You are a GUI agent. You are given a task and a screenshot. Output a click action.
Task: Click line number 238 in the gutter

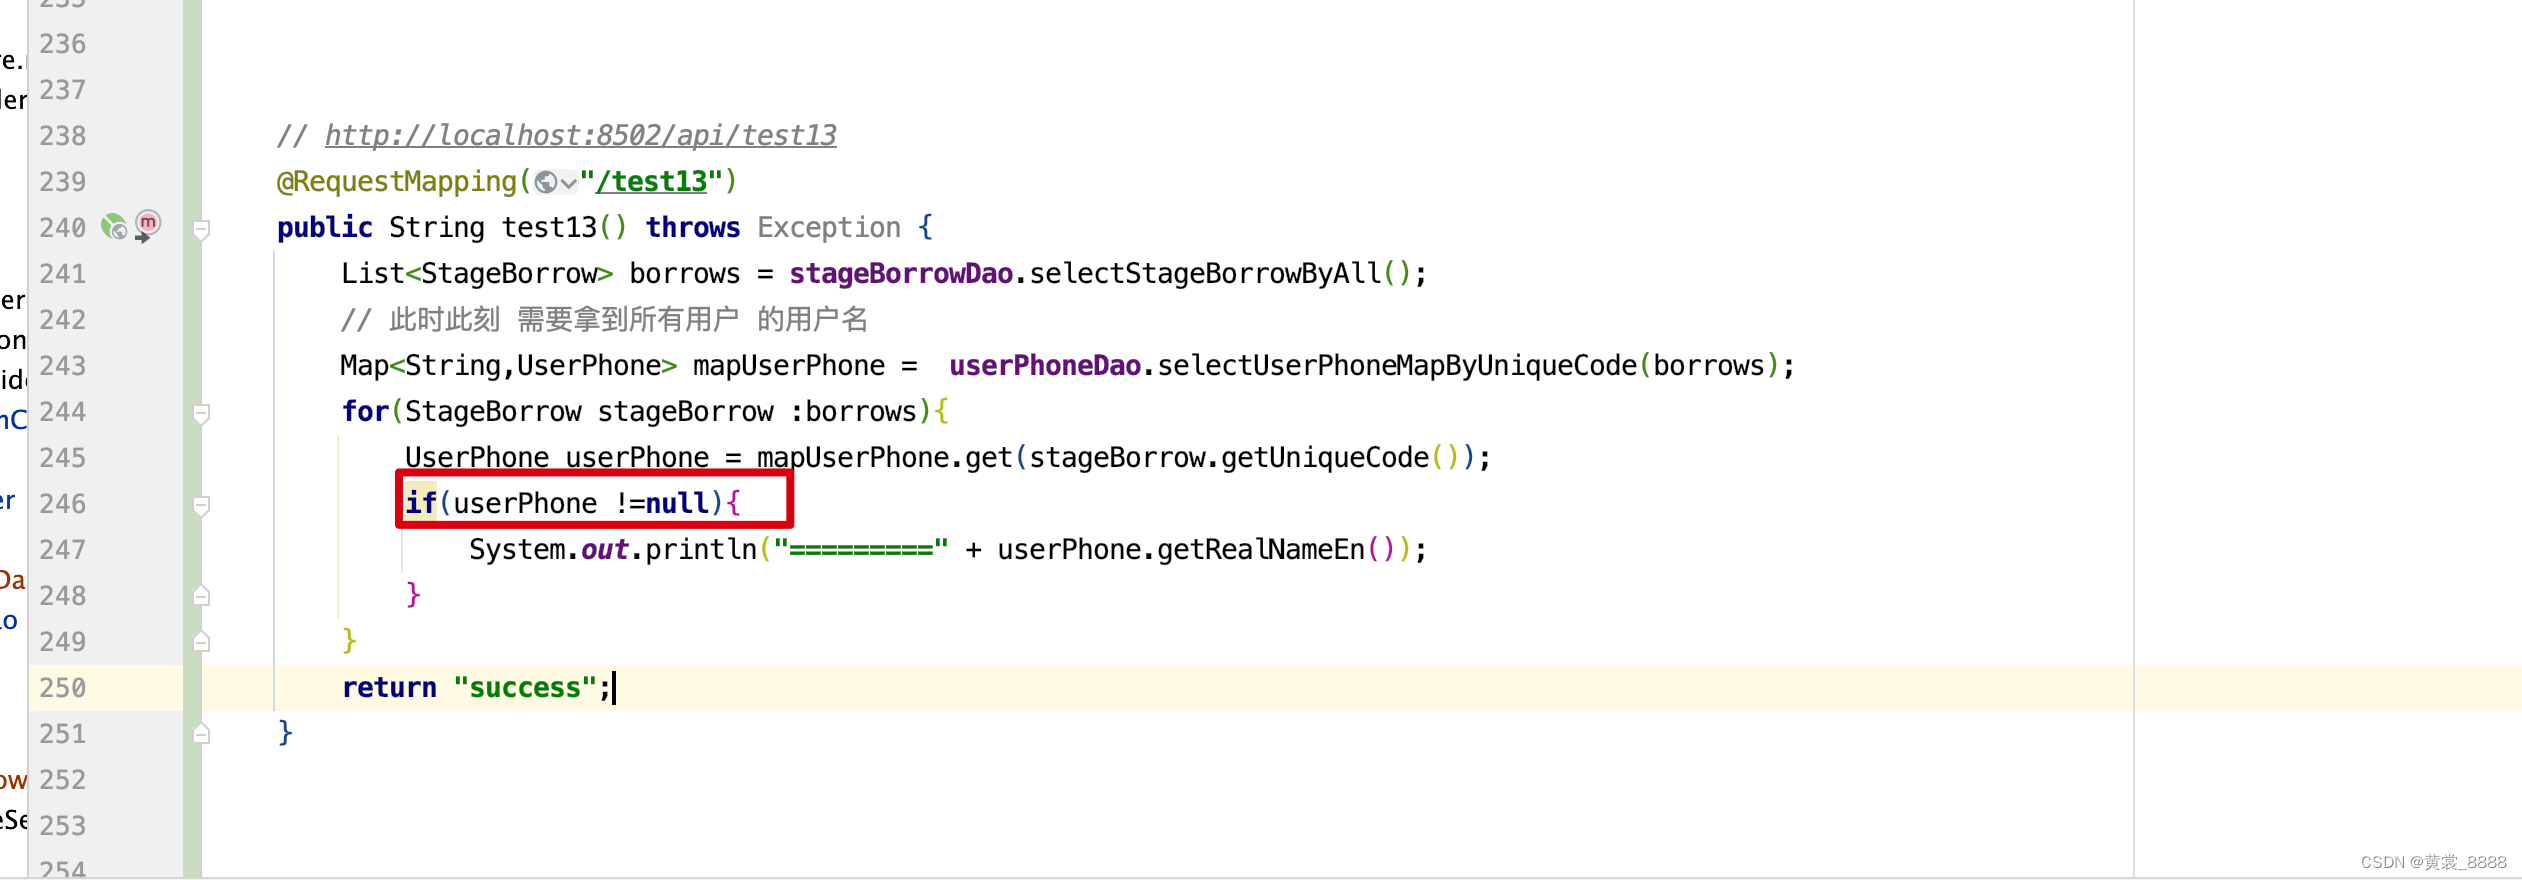(63, 136)
